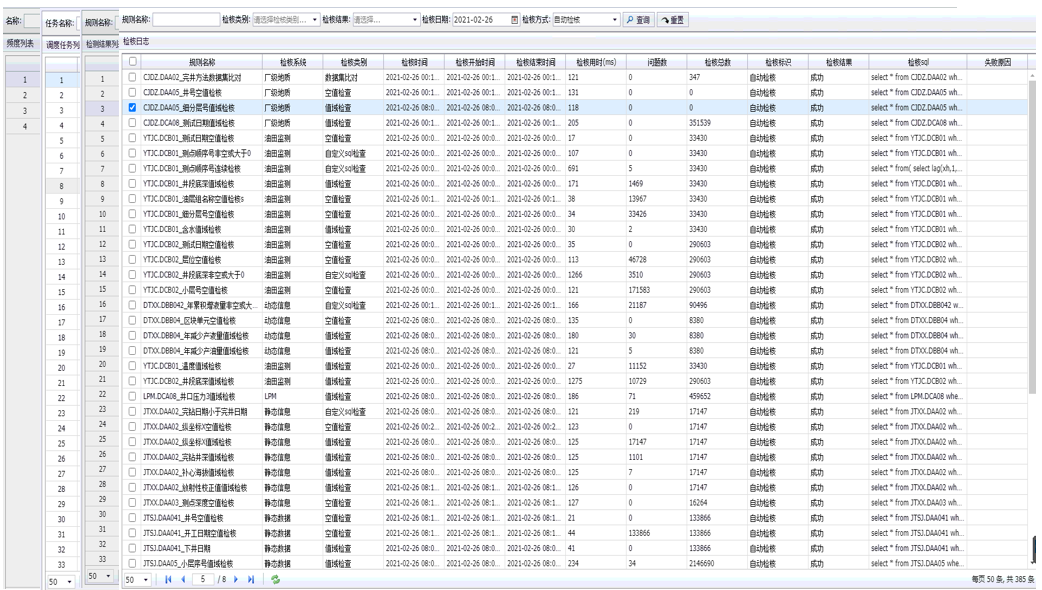Select the 检测结果列 tab

click(102, 44)
